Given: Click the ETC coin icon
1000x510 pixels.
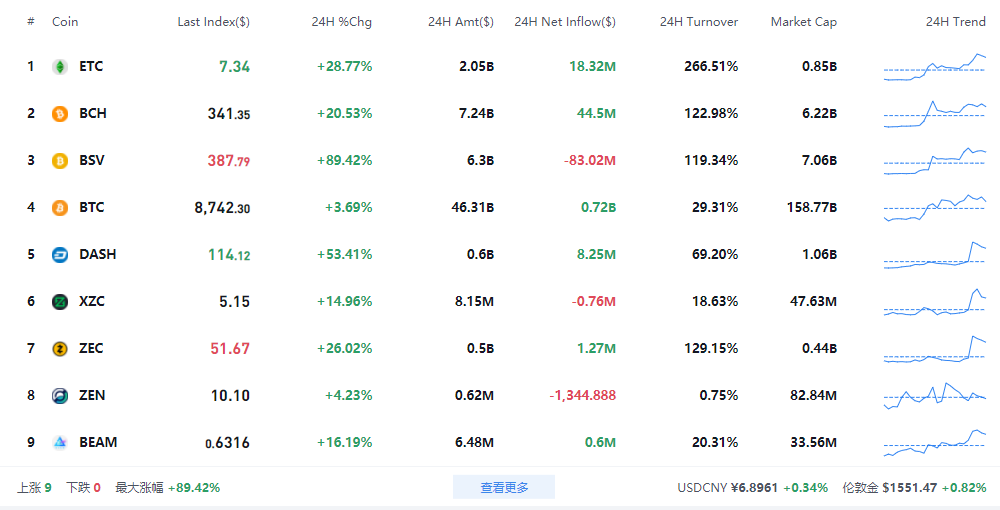Looking at the screenshot, I should click(x=60, y=67).
